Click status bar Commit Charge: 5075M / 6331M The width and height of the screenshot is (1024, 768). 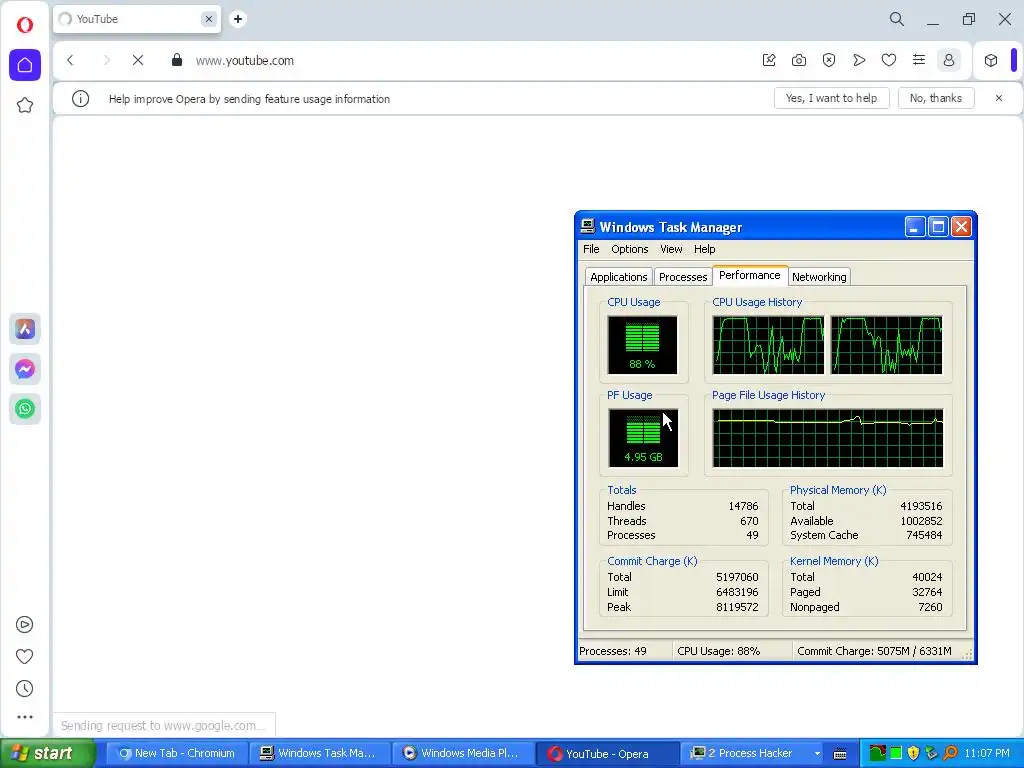pos(874,651)
